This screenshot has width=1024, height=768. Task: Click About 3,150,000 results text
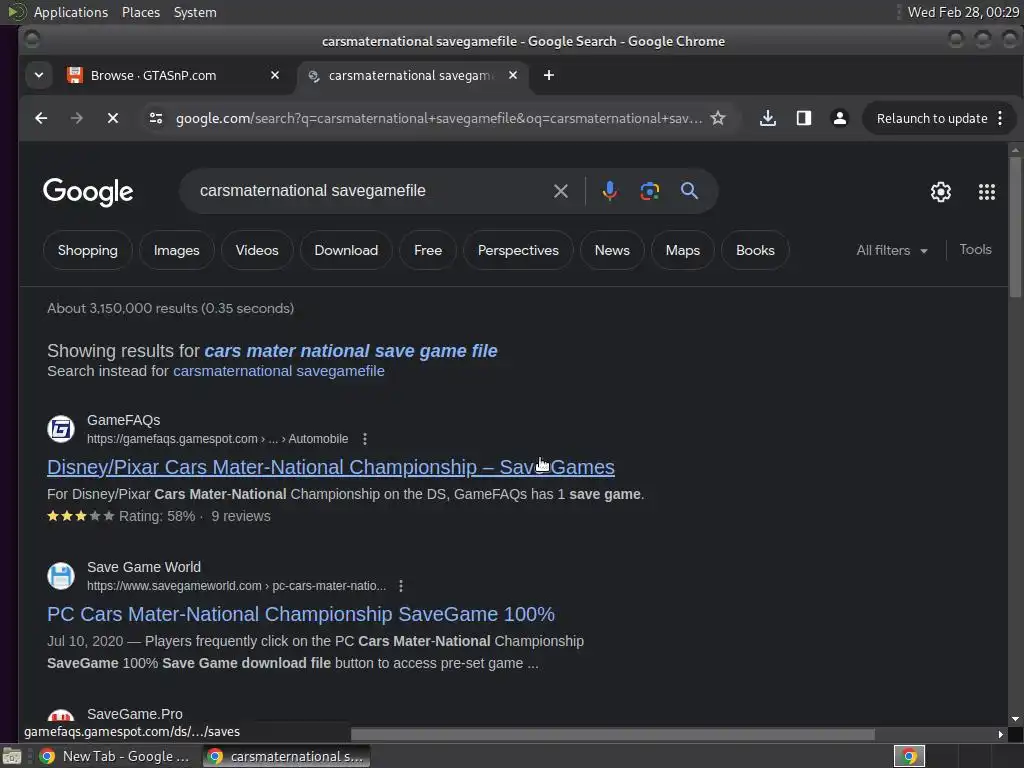[170, 308]
